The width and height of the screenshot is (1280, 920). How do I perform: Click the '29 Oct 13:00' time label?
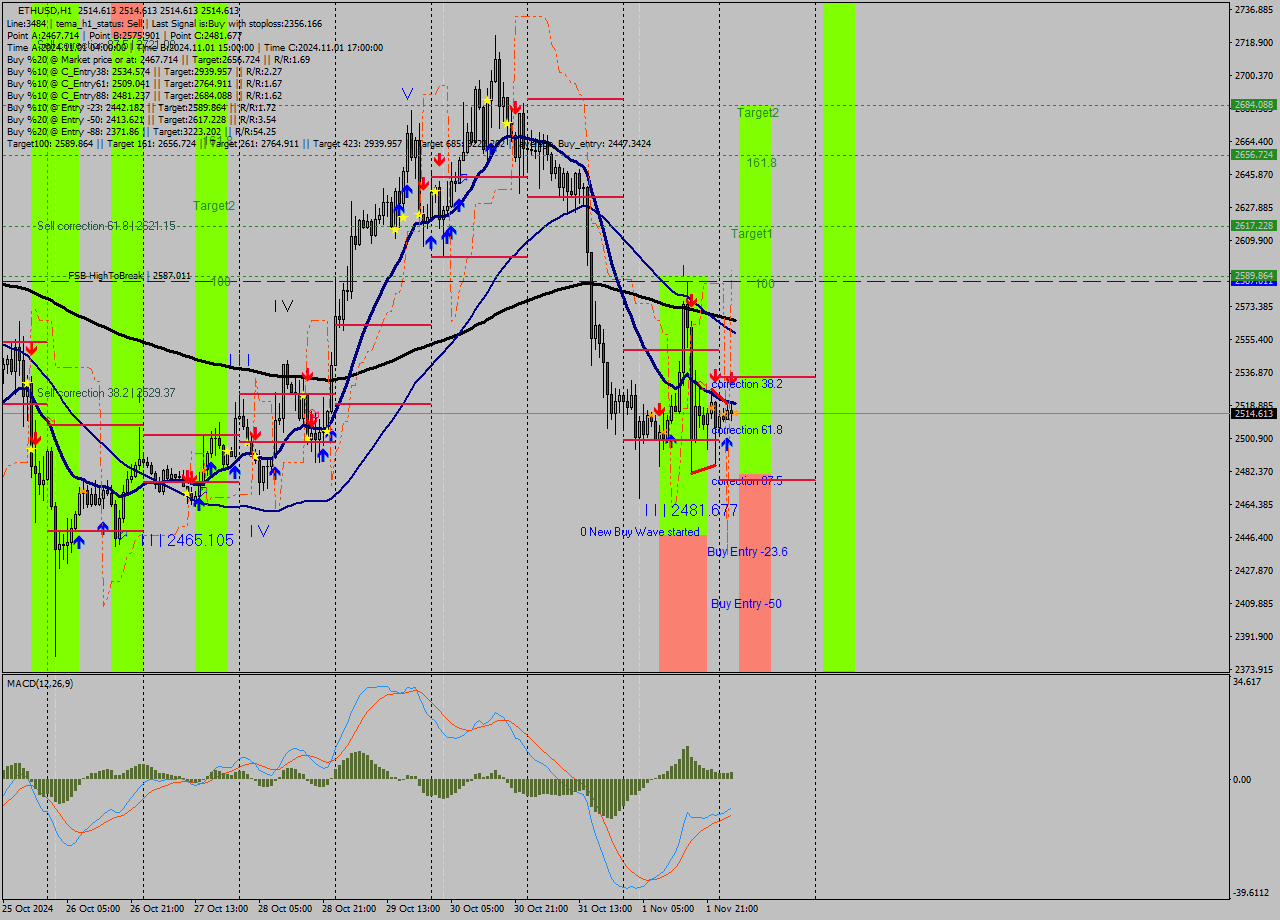tap(412, 909)
